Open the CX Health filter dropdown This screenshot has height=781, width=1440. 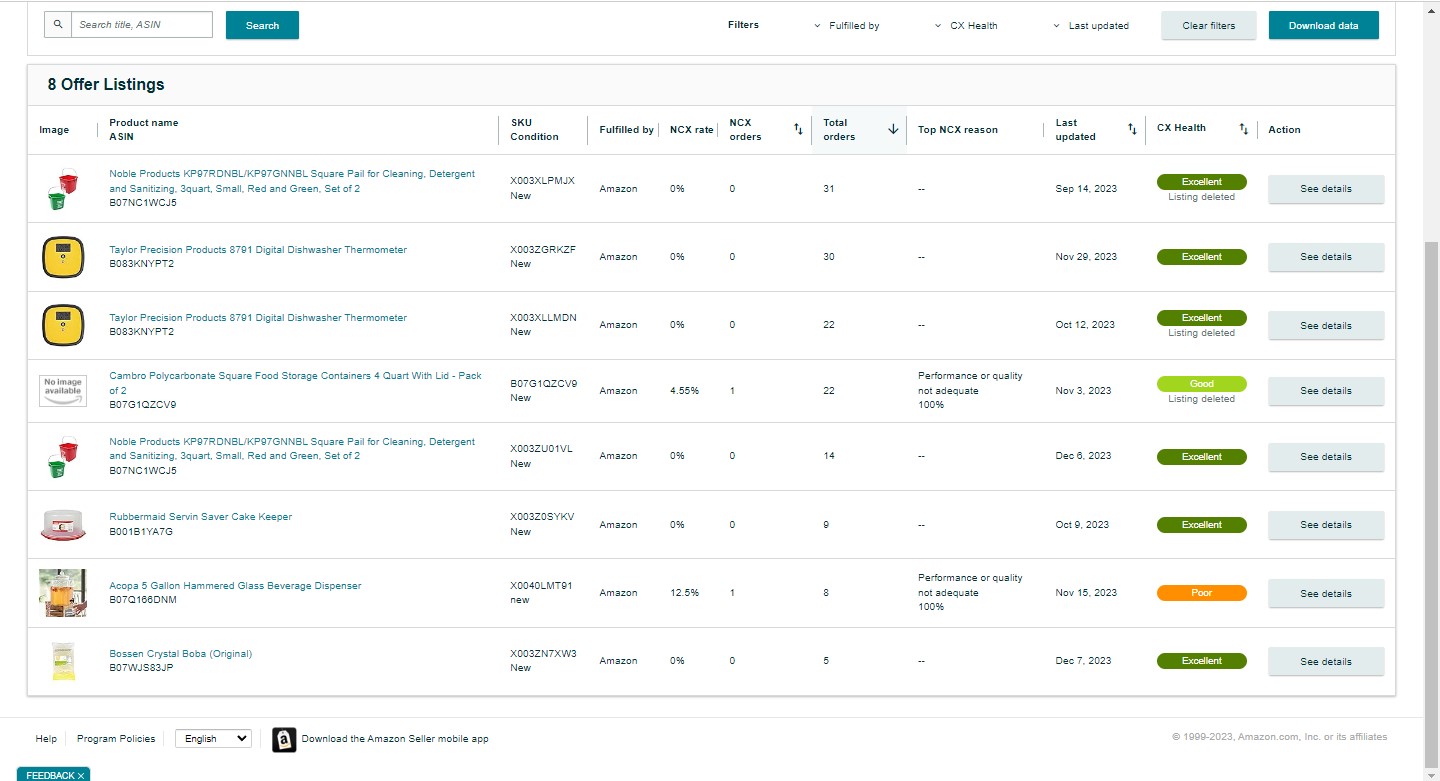[x=966, y=26]
